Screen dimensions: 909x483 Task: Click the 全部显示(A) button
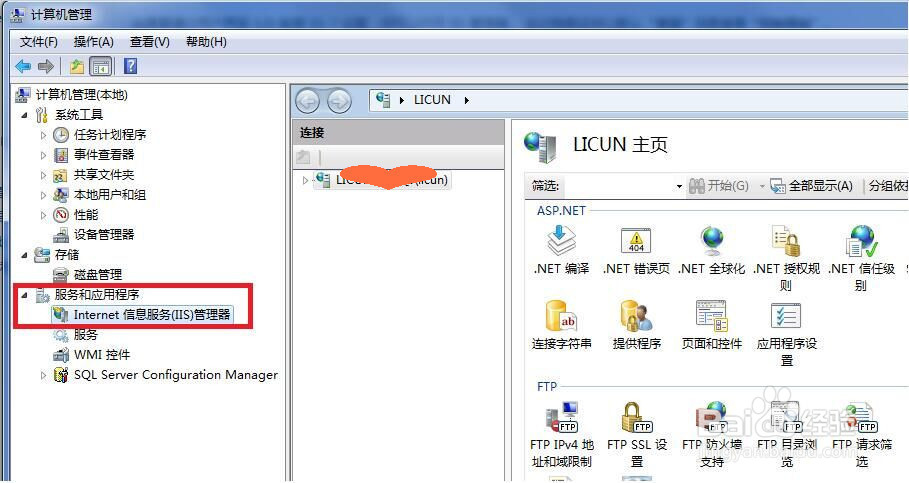[812, 186]
